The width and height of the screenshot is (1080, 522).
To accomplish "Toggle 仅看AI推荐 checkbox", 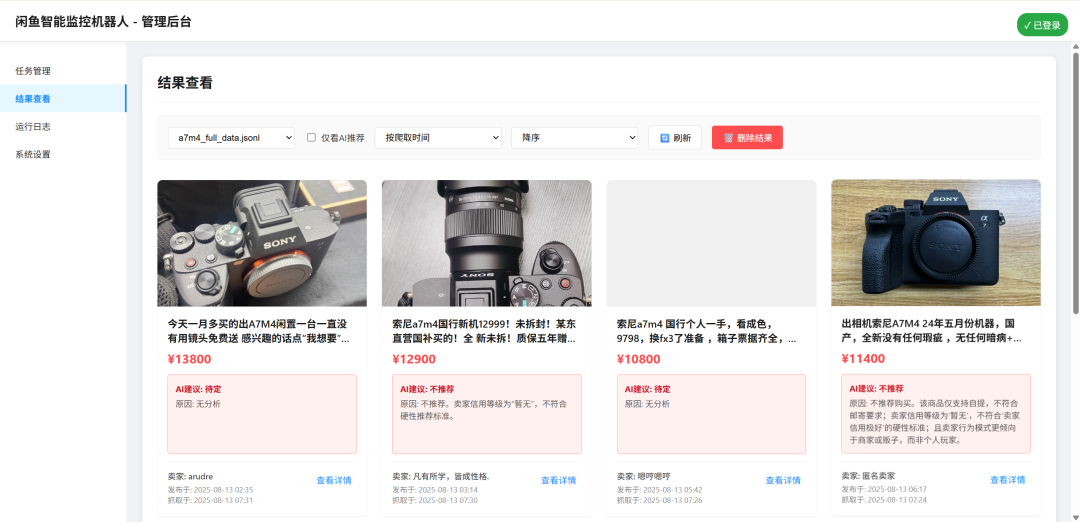I will tap(311, 138).
